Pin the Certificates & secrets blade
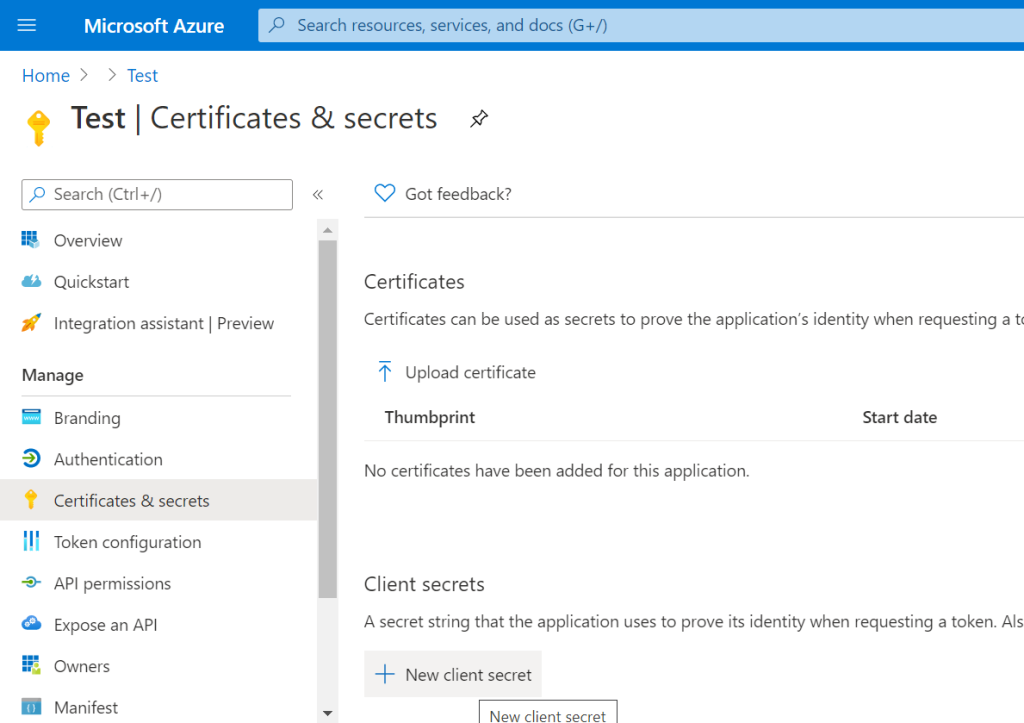 pyautogui.click(x=479, y=119)
